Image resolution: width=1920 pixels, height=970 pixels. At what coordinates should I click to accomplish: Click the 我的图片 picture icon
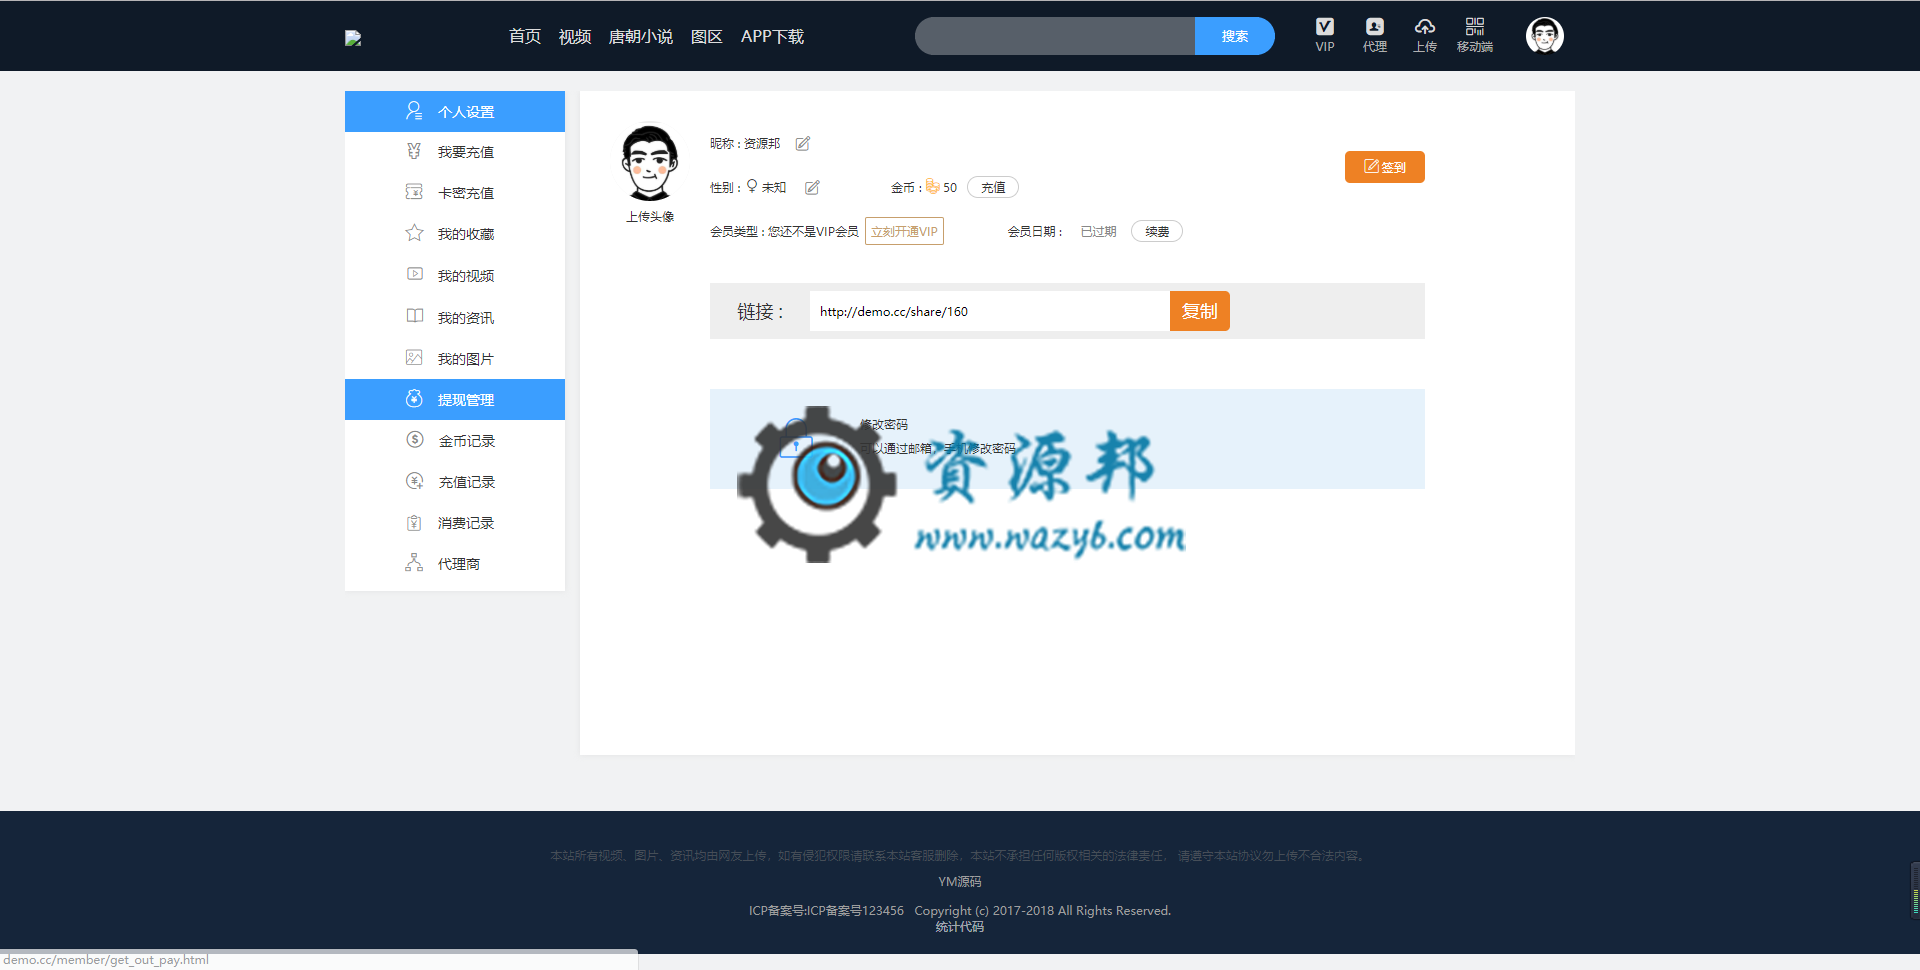414,357
